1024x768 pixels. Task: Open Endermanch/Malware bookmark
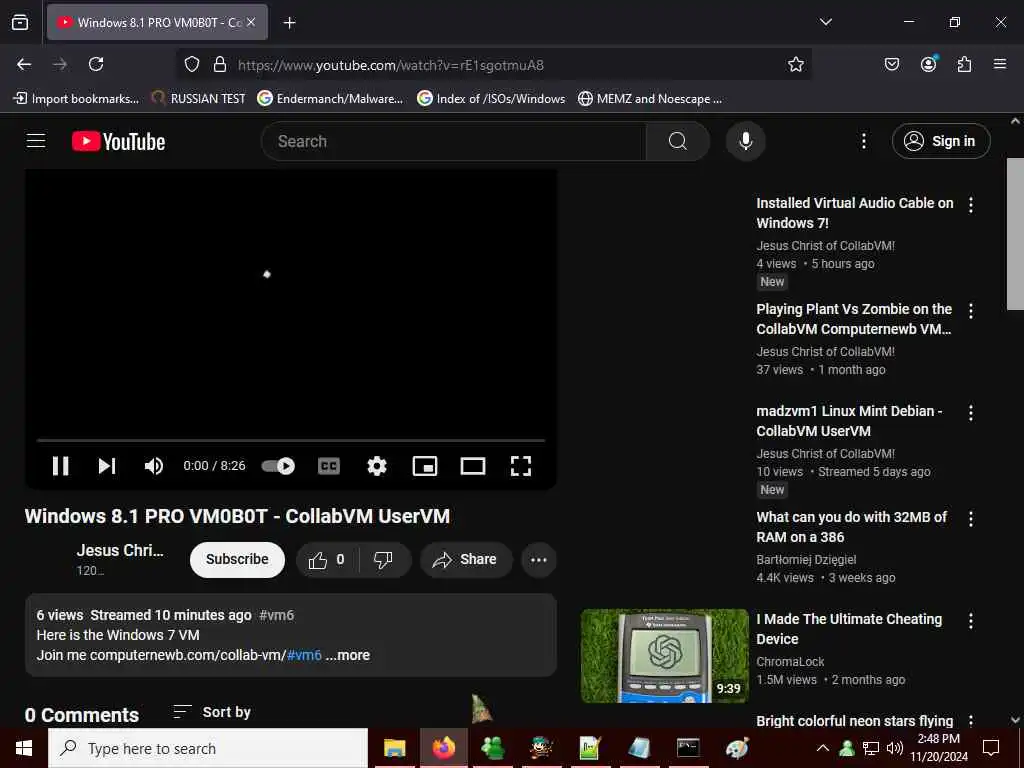pos(330,99)
